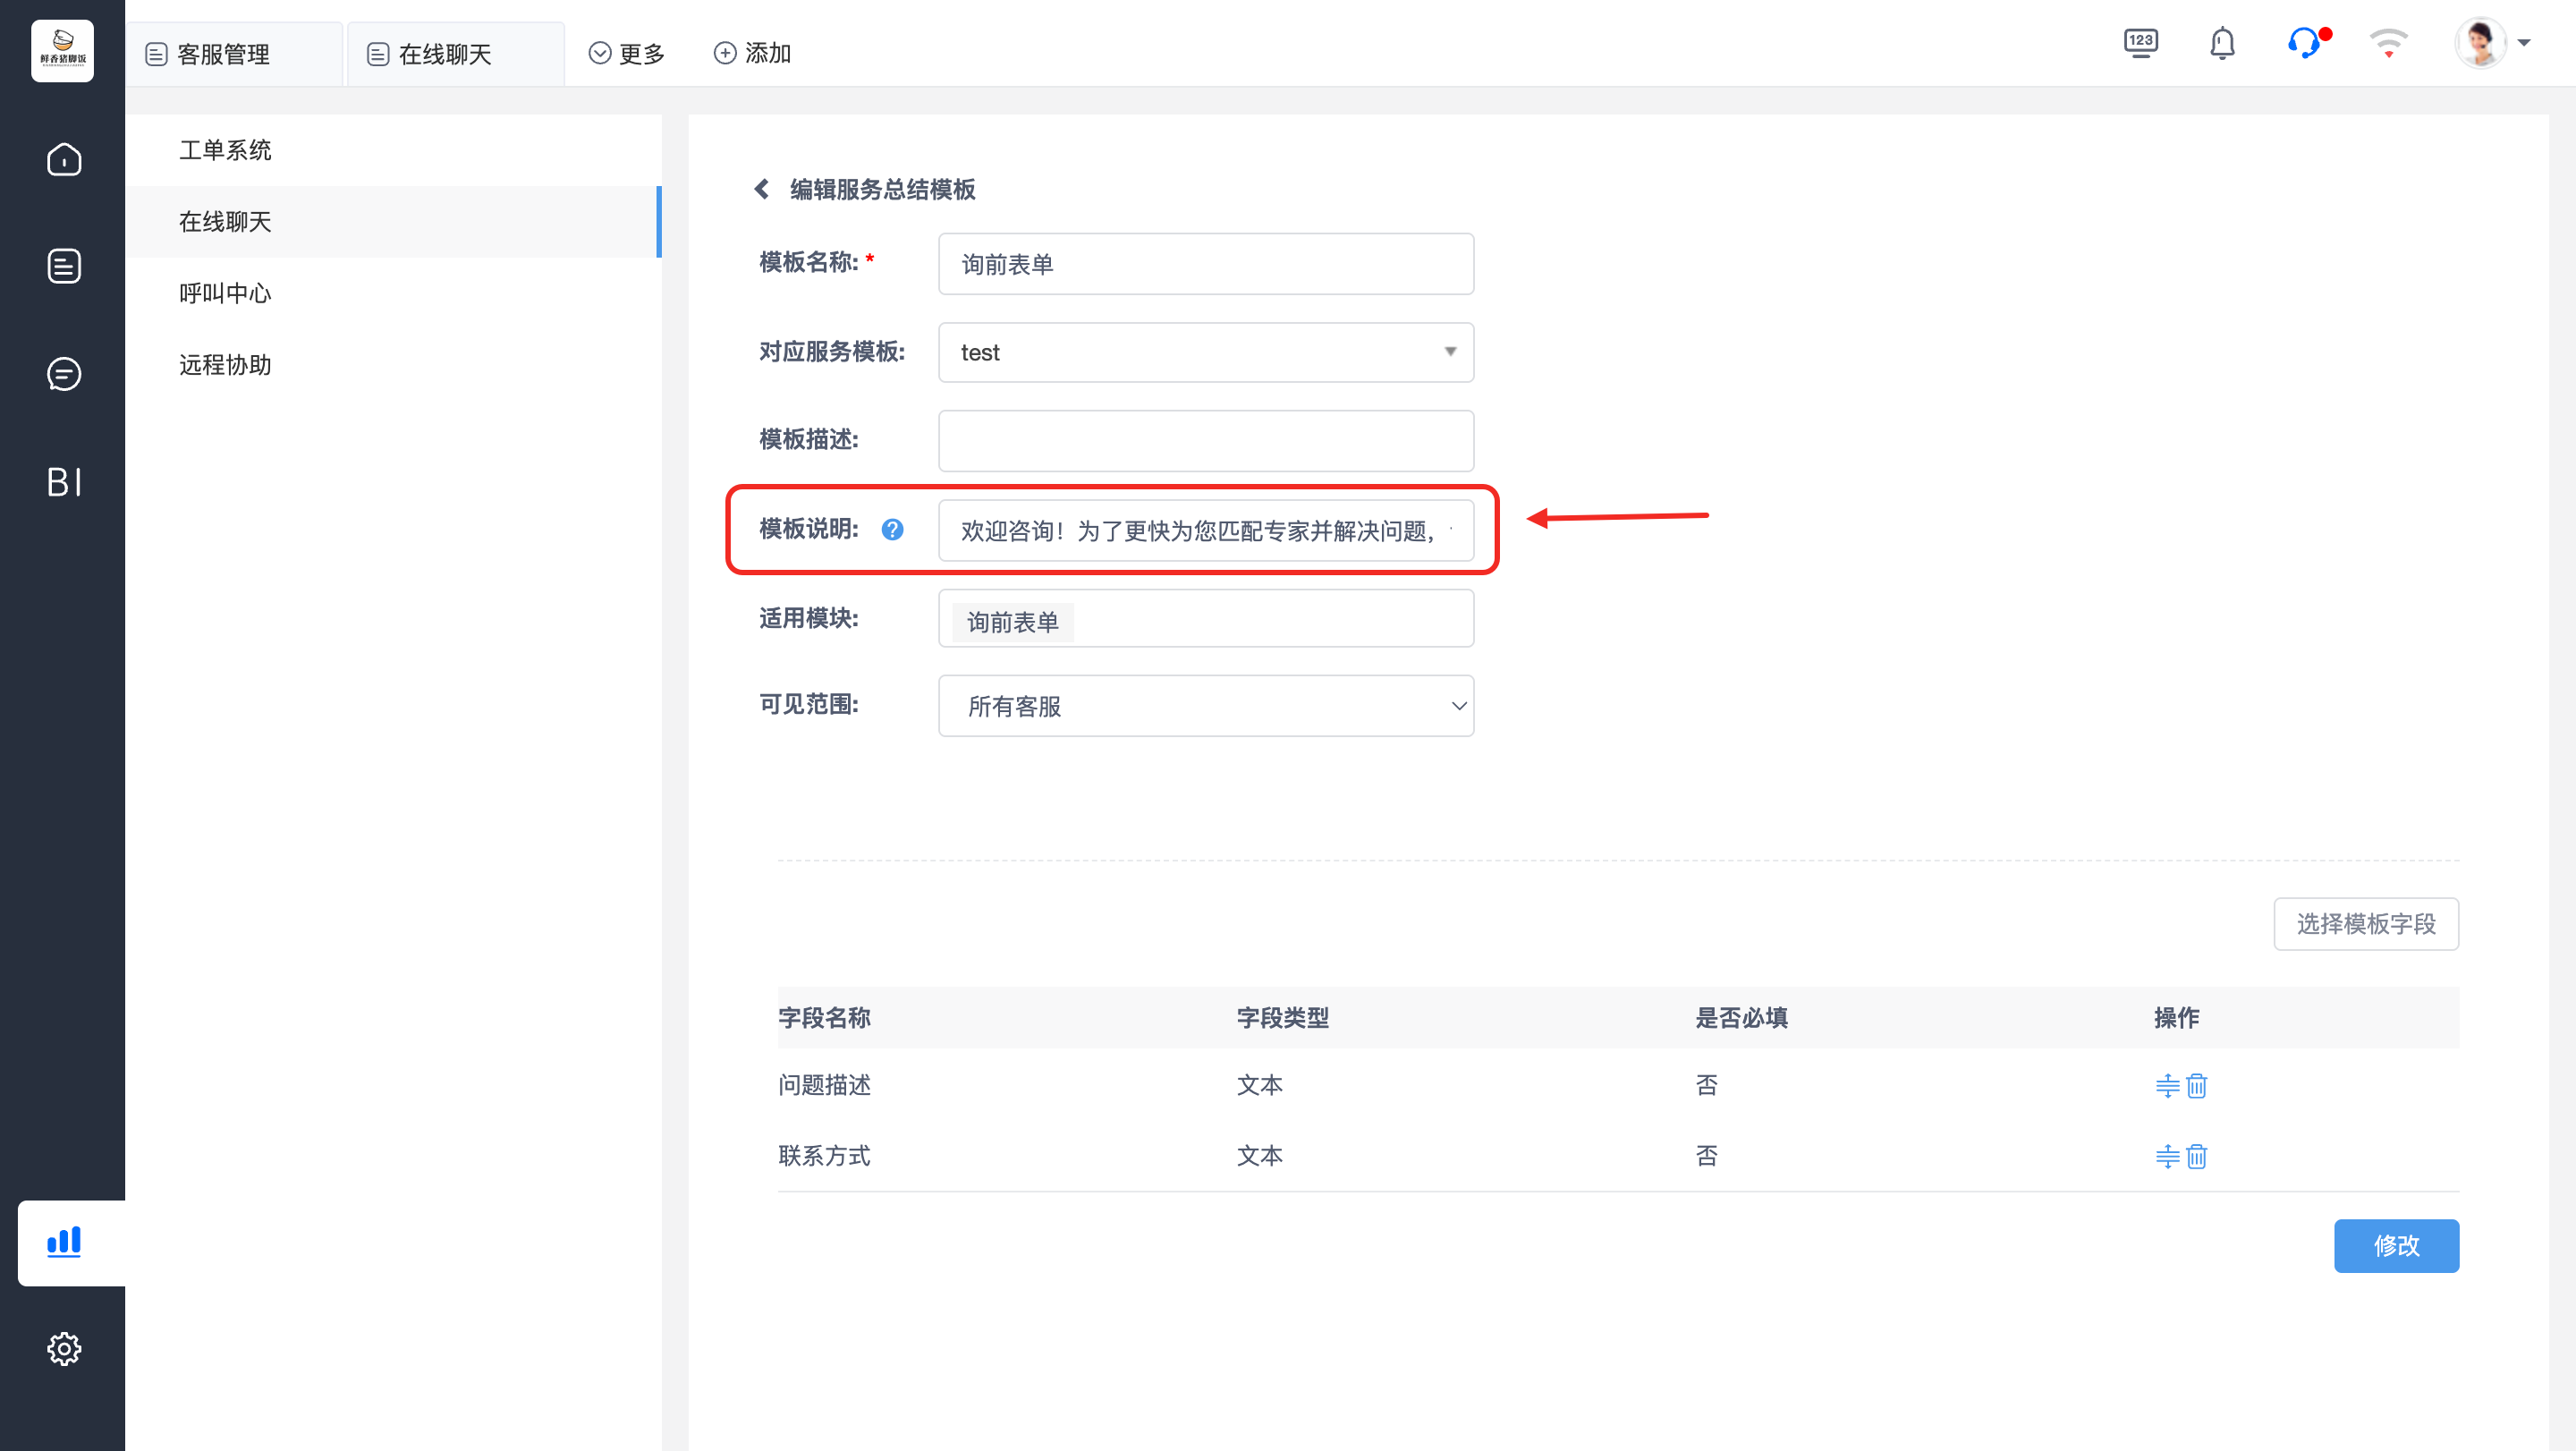The width and height of the screenshot is (2576, 1451).
Task: Open settings gear icon at bottom
Action: [64, 1348]
